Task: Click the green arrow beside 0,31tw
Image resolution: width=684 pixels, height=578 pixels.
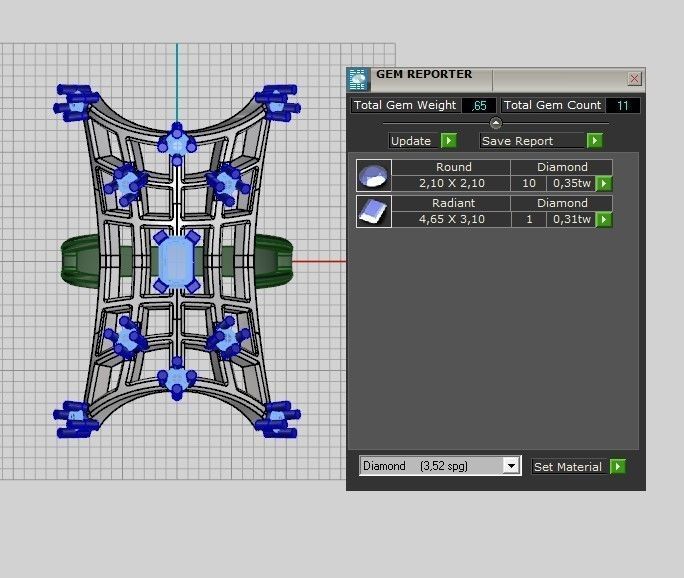Action: tap(604, 219)
